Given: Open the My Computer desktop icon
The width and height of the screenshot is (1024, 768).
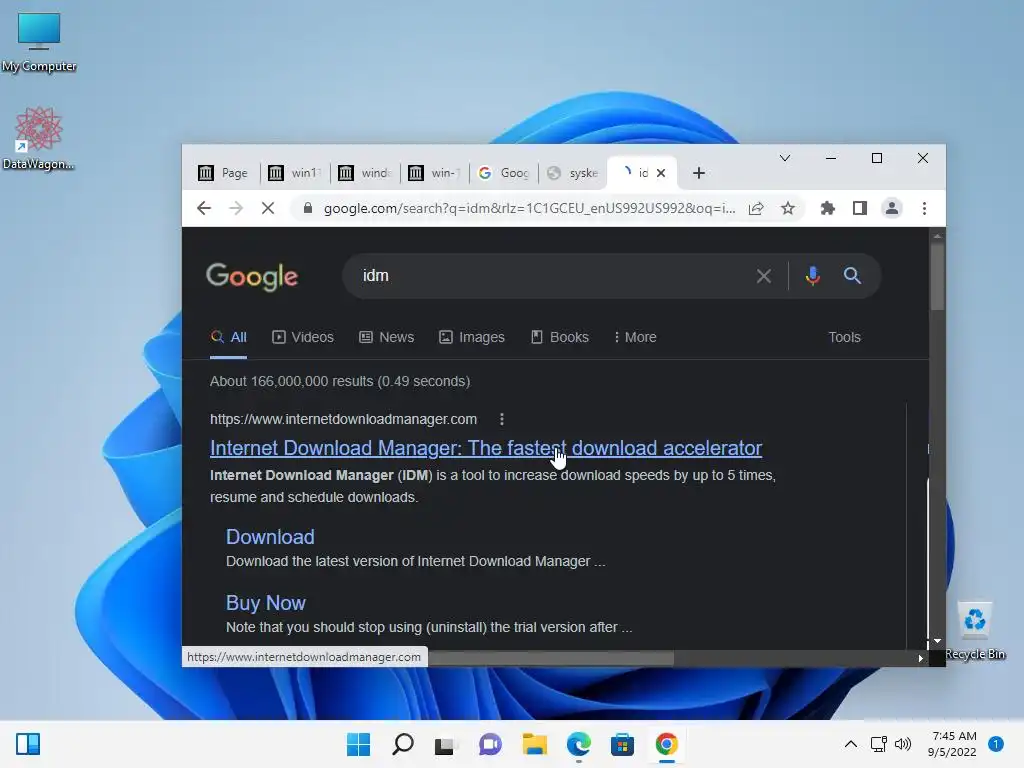Looking at the screenshot, I should (x=39, y=42).
